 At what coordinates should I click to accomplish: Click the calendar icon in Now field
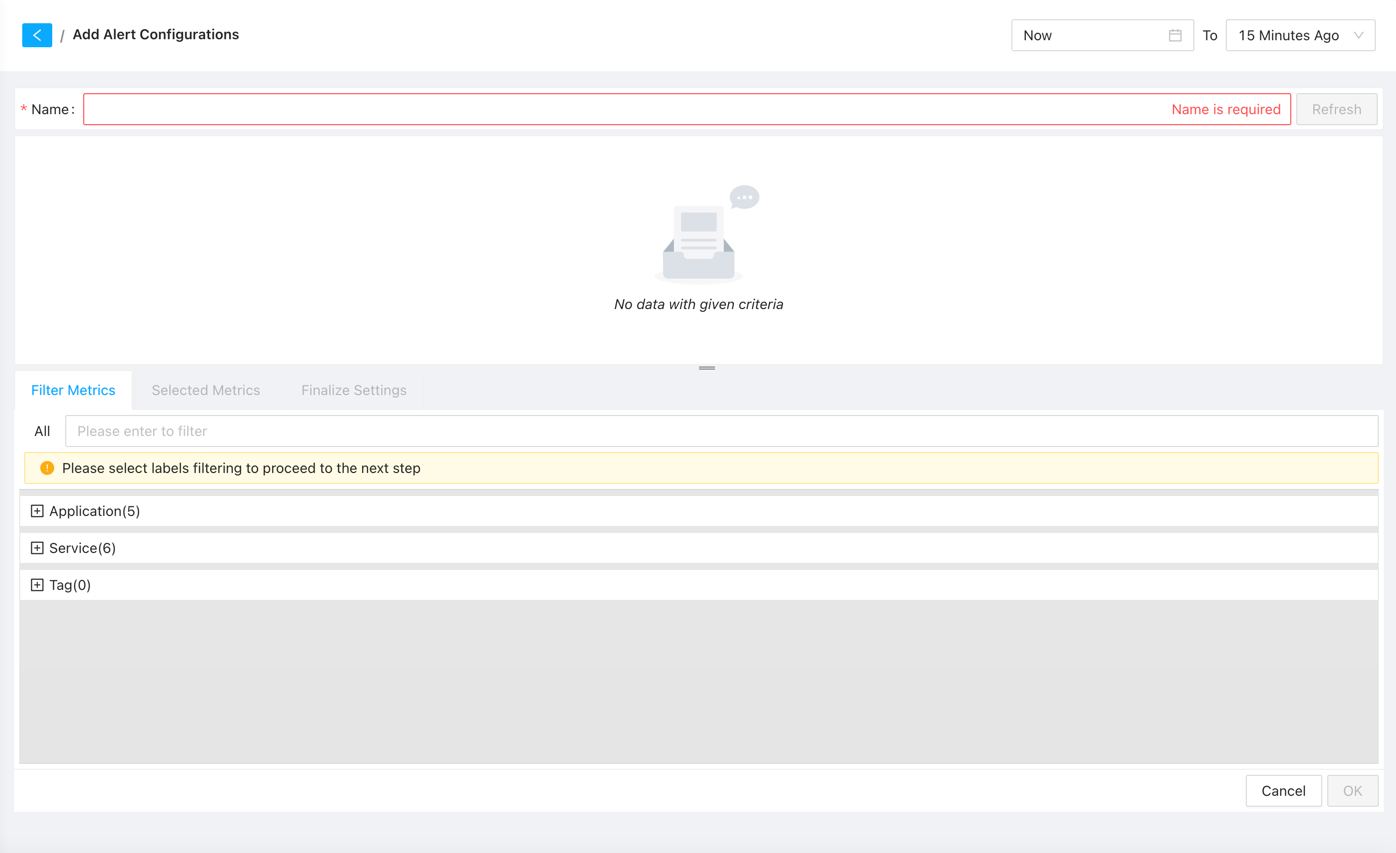(1175, 35)
